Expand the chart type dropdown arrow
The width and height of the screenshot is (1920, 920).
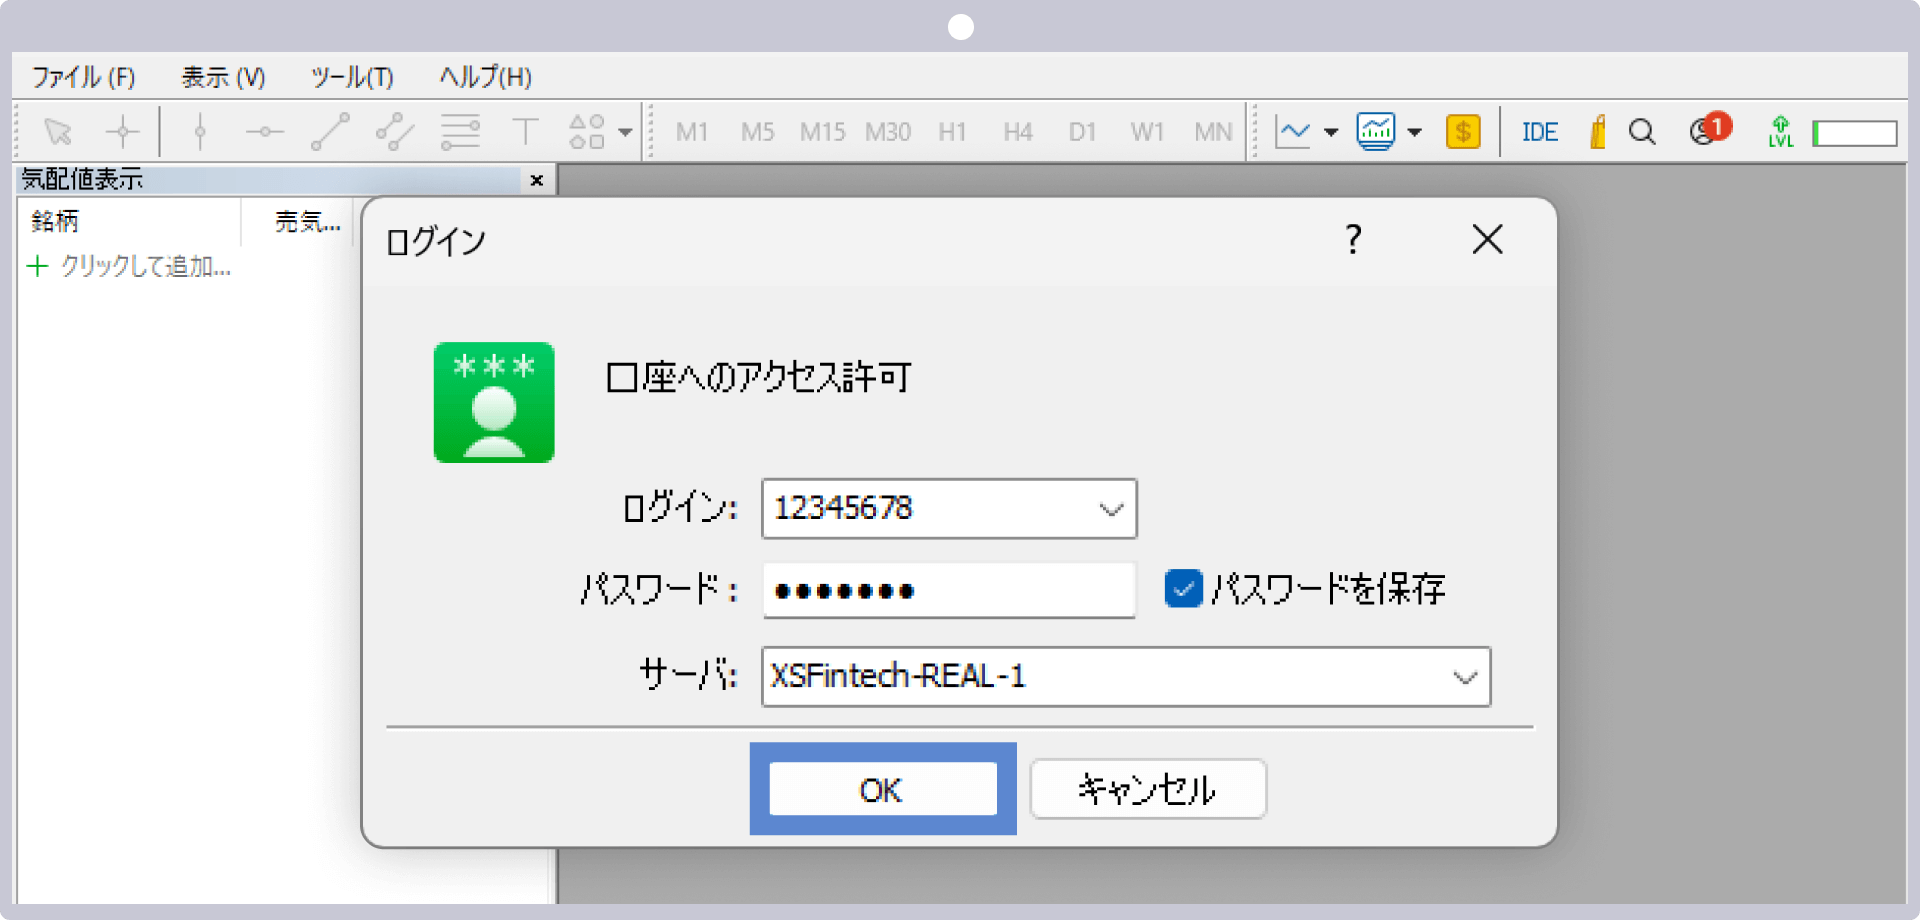[x=1331, y=132]
